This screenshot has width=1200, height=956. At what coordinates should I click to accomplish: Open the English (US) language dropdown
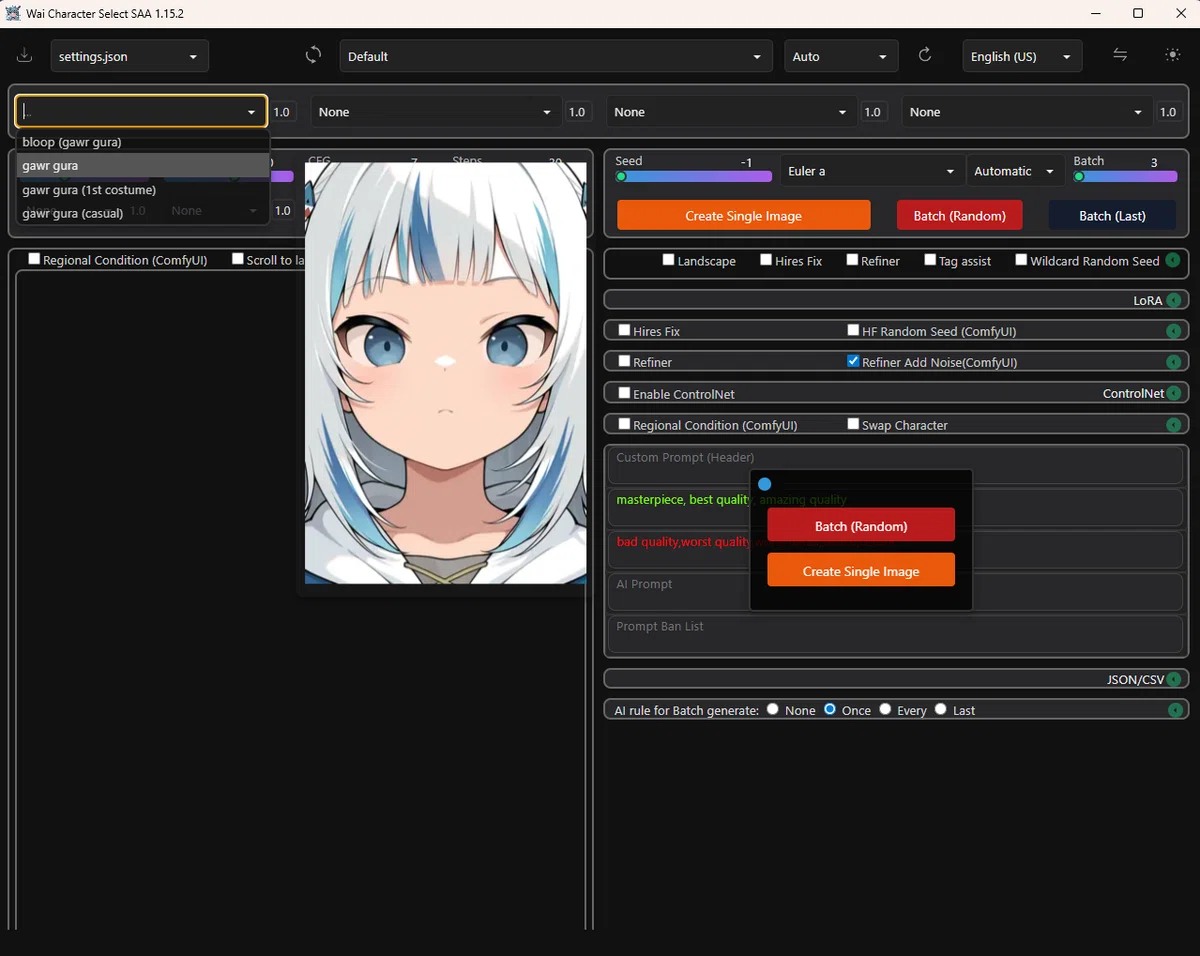coord(1022,56)
